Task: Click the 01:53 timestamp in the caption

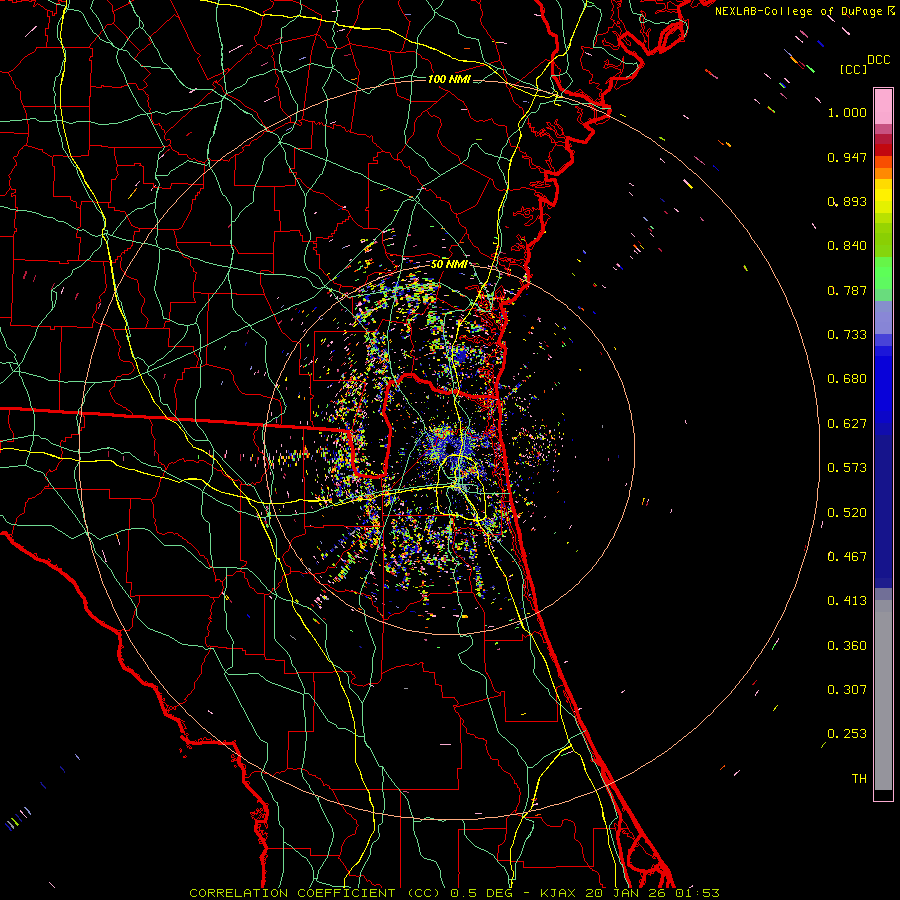Action: (699, 893)
